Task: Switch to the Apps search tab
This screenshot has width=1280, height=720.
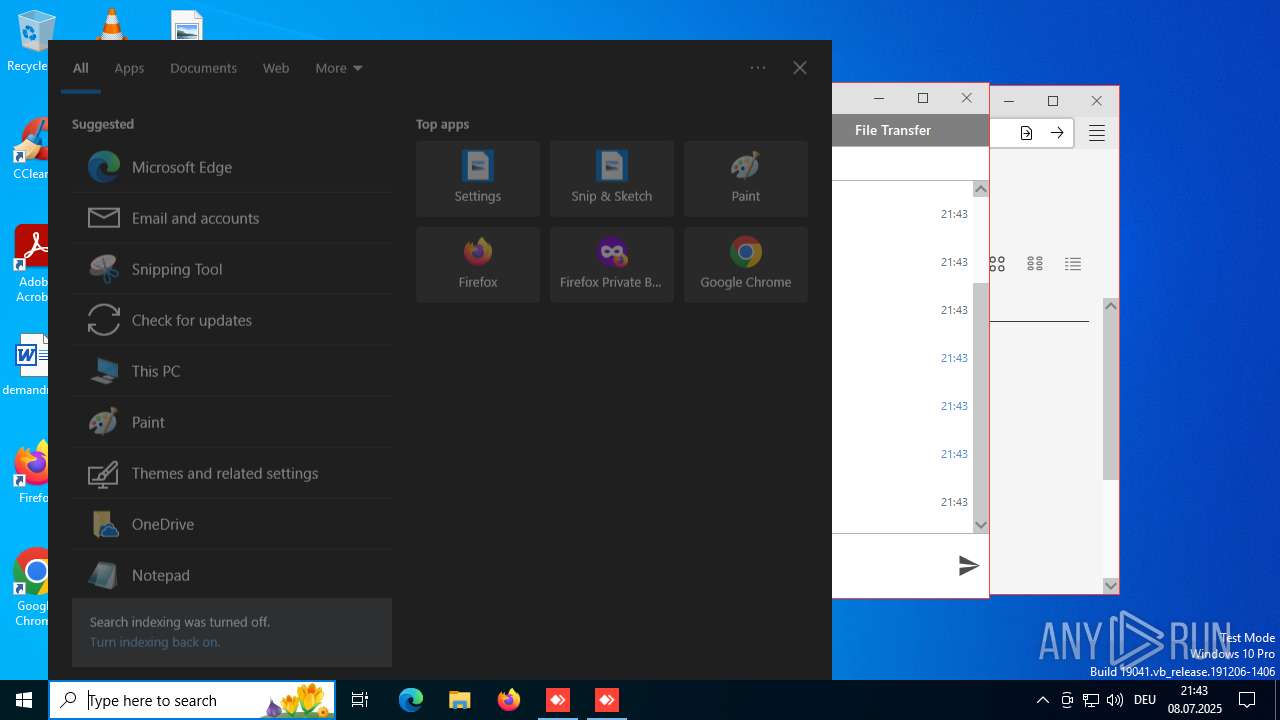Action: click(x=129, y=68)
